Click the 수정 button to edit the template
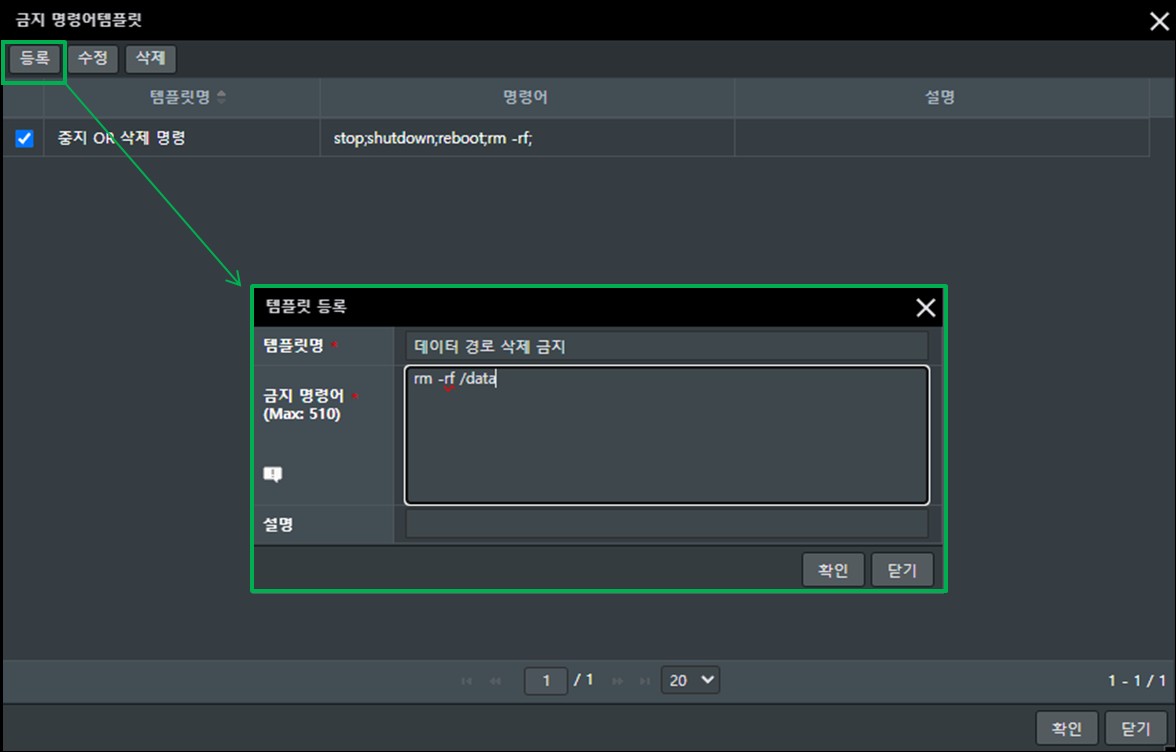Screen dimensions: 1176x752 click(93, 59)
